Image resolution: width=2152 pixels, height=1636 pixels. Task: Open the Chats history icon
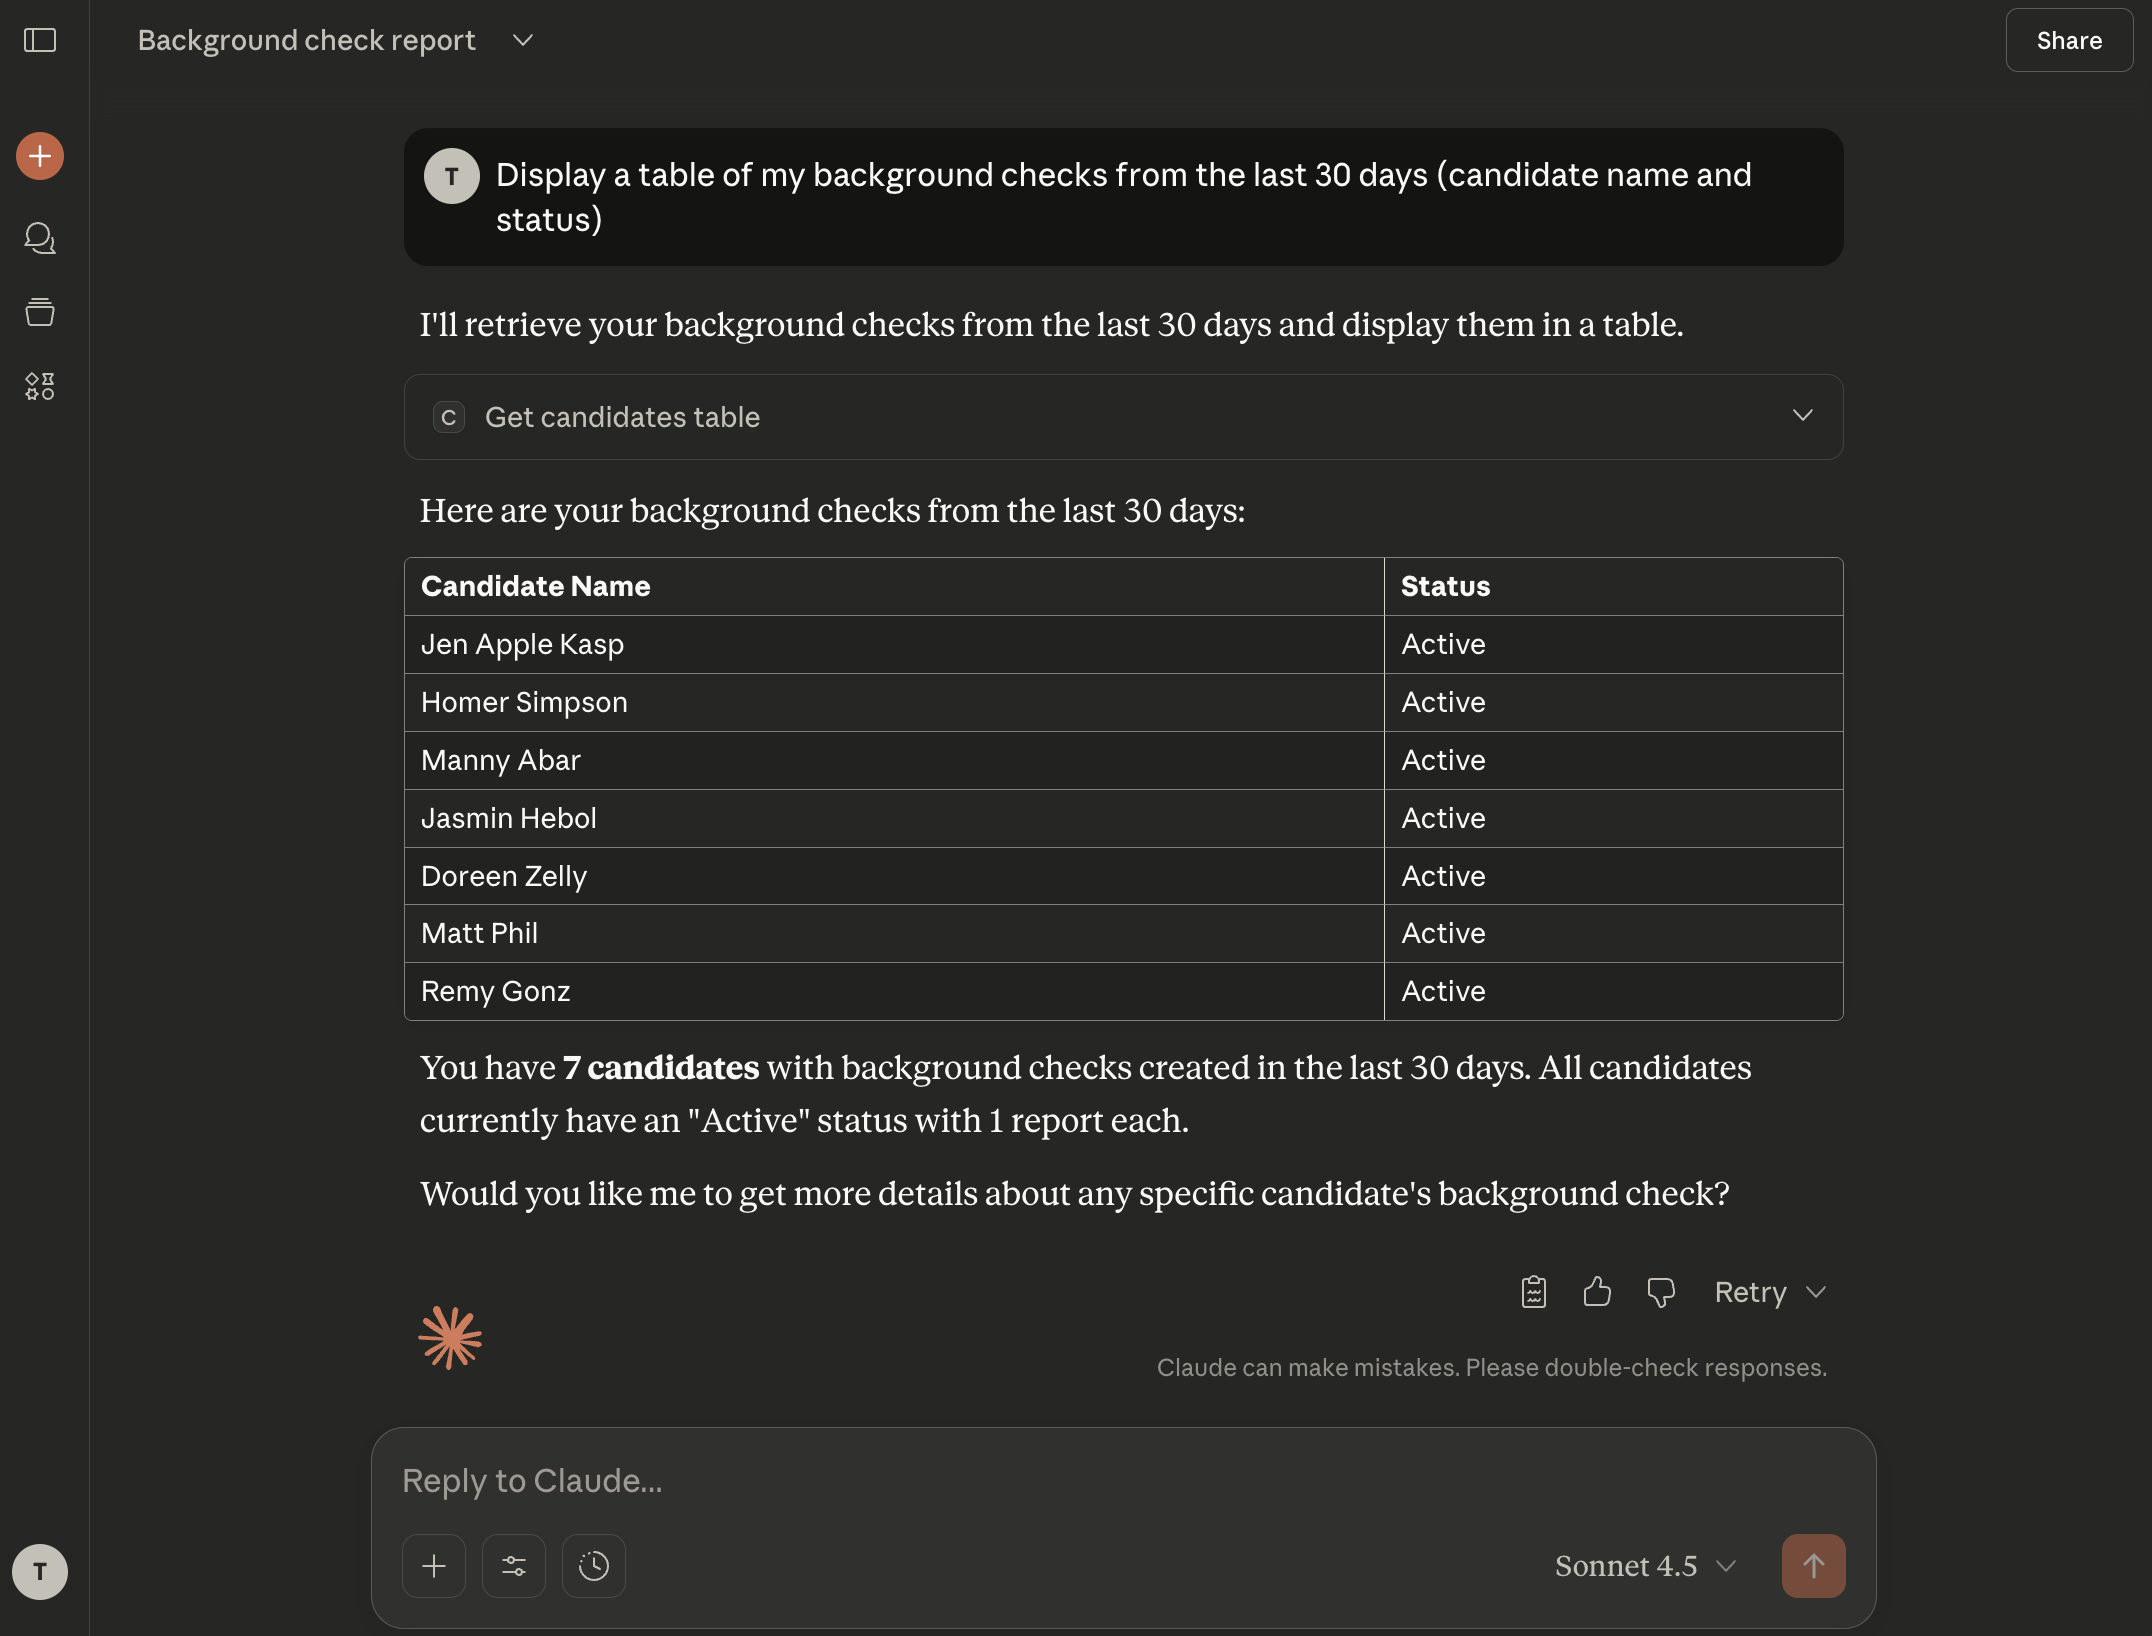point(40,238)
